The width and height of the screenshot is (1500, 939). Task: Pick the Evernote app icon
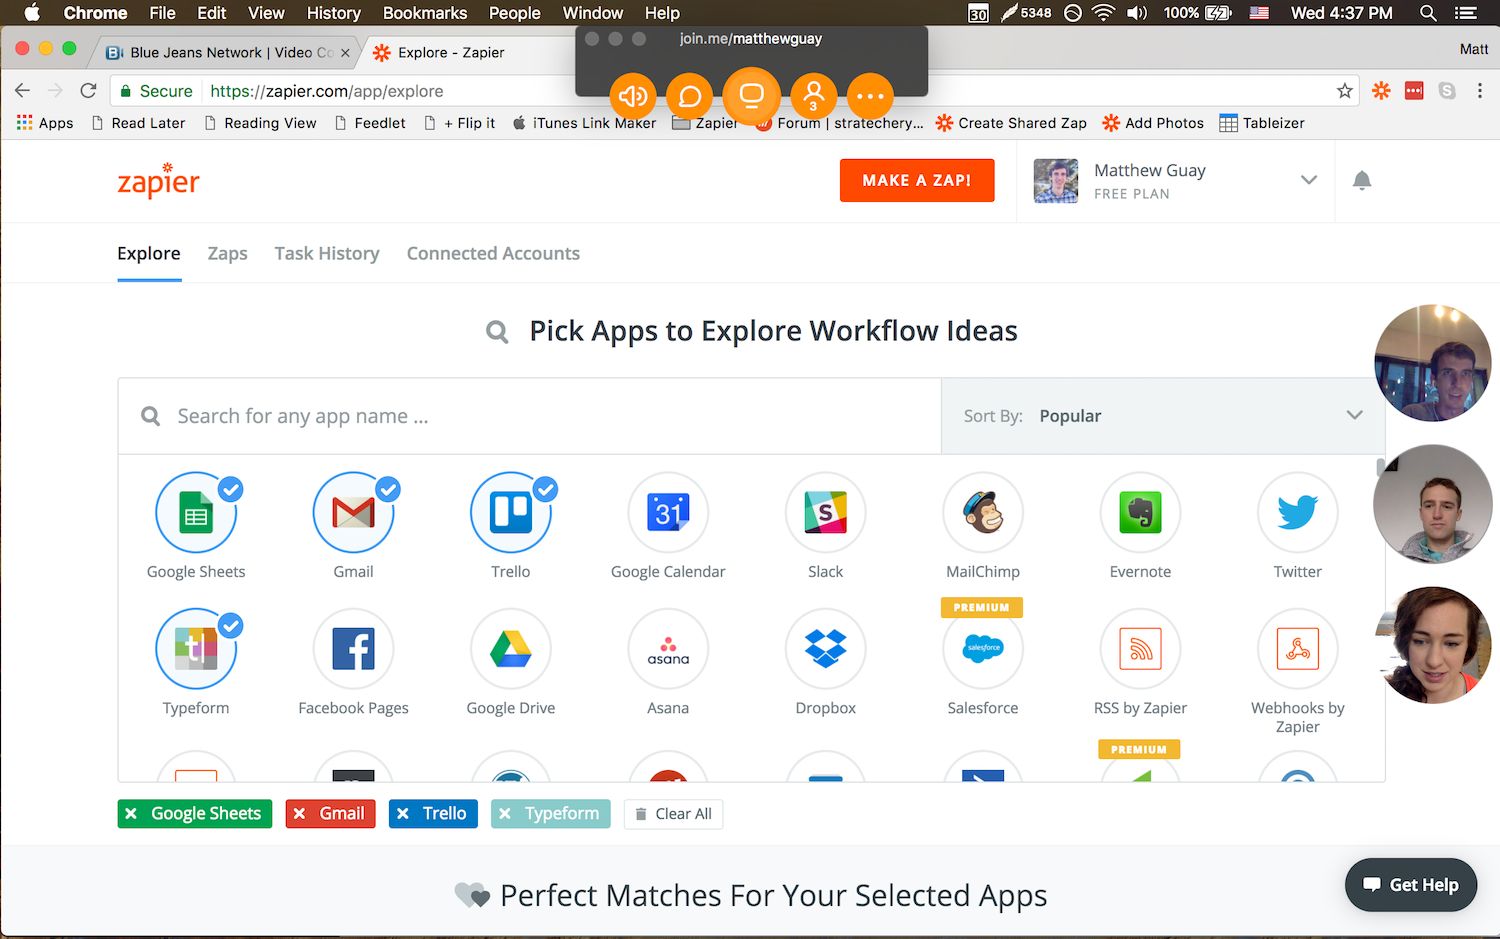[x=1140, y=513]
